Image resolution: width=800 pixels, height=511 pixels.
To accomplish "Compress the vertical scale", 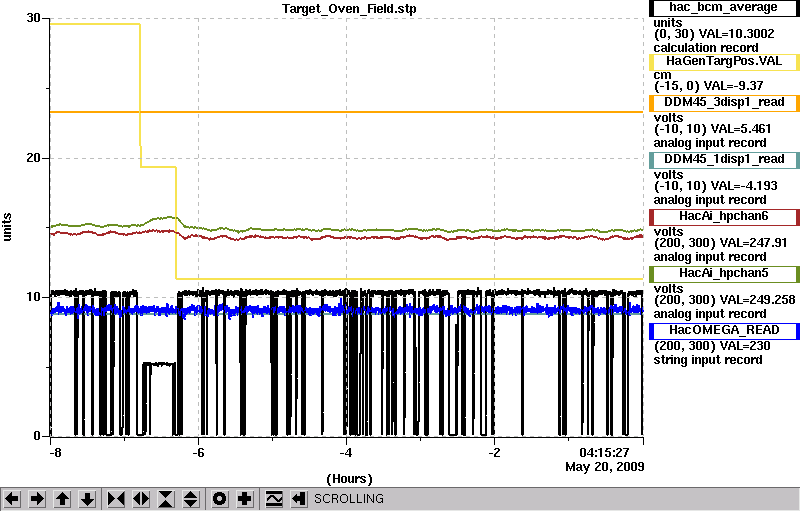I will pyautogui.click(x=166, y=499).
